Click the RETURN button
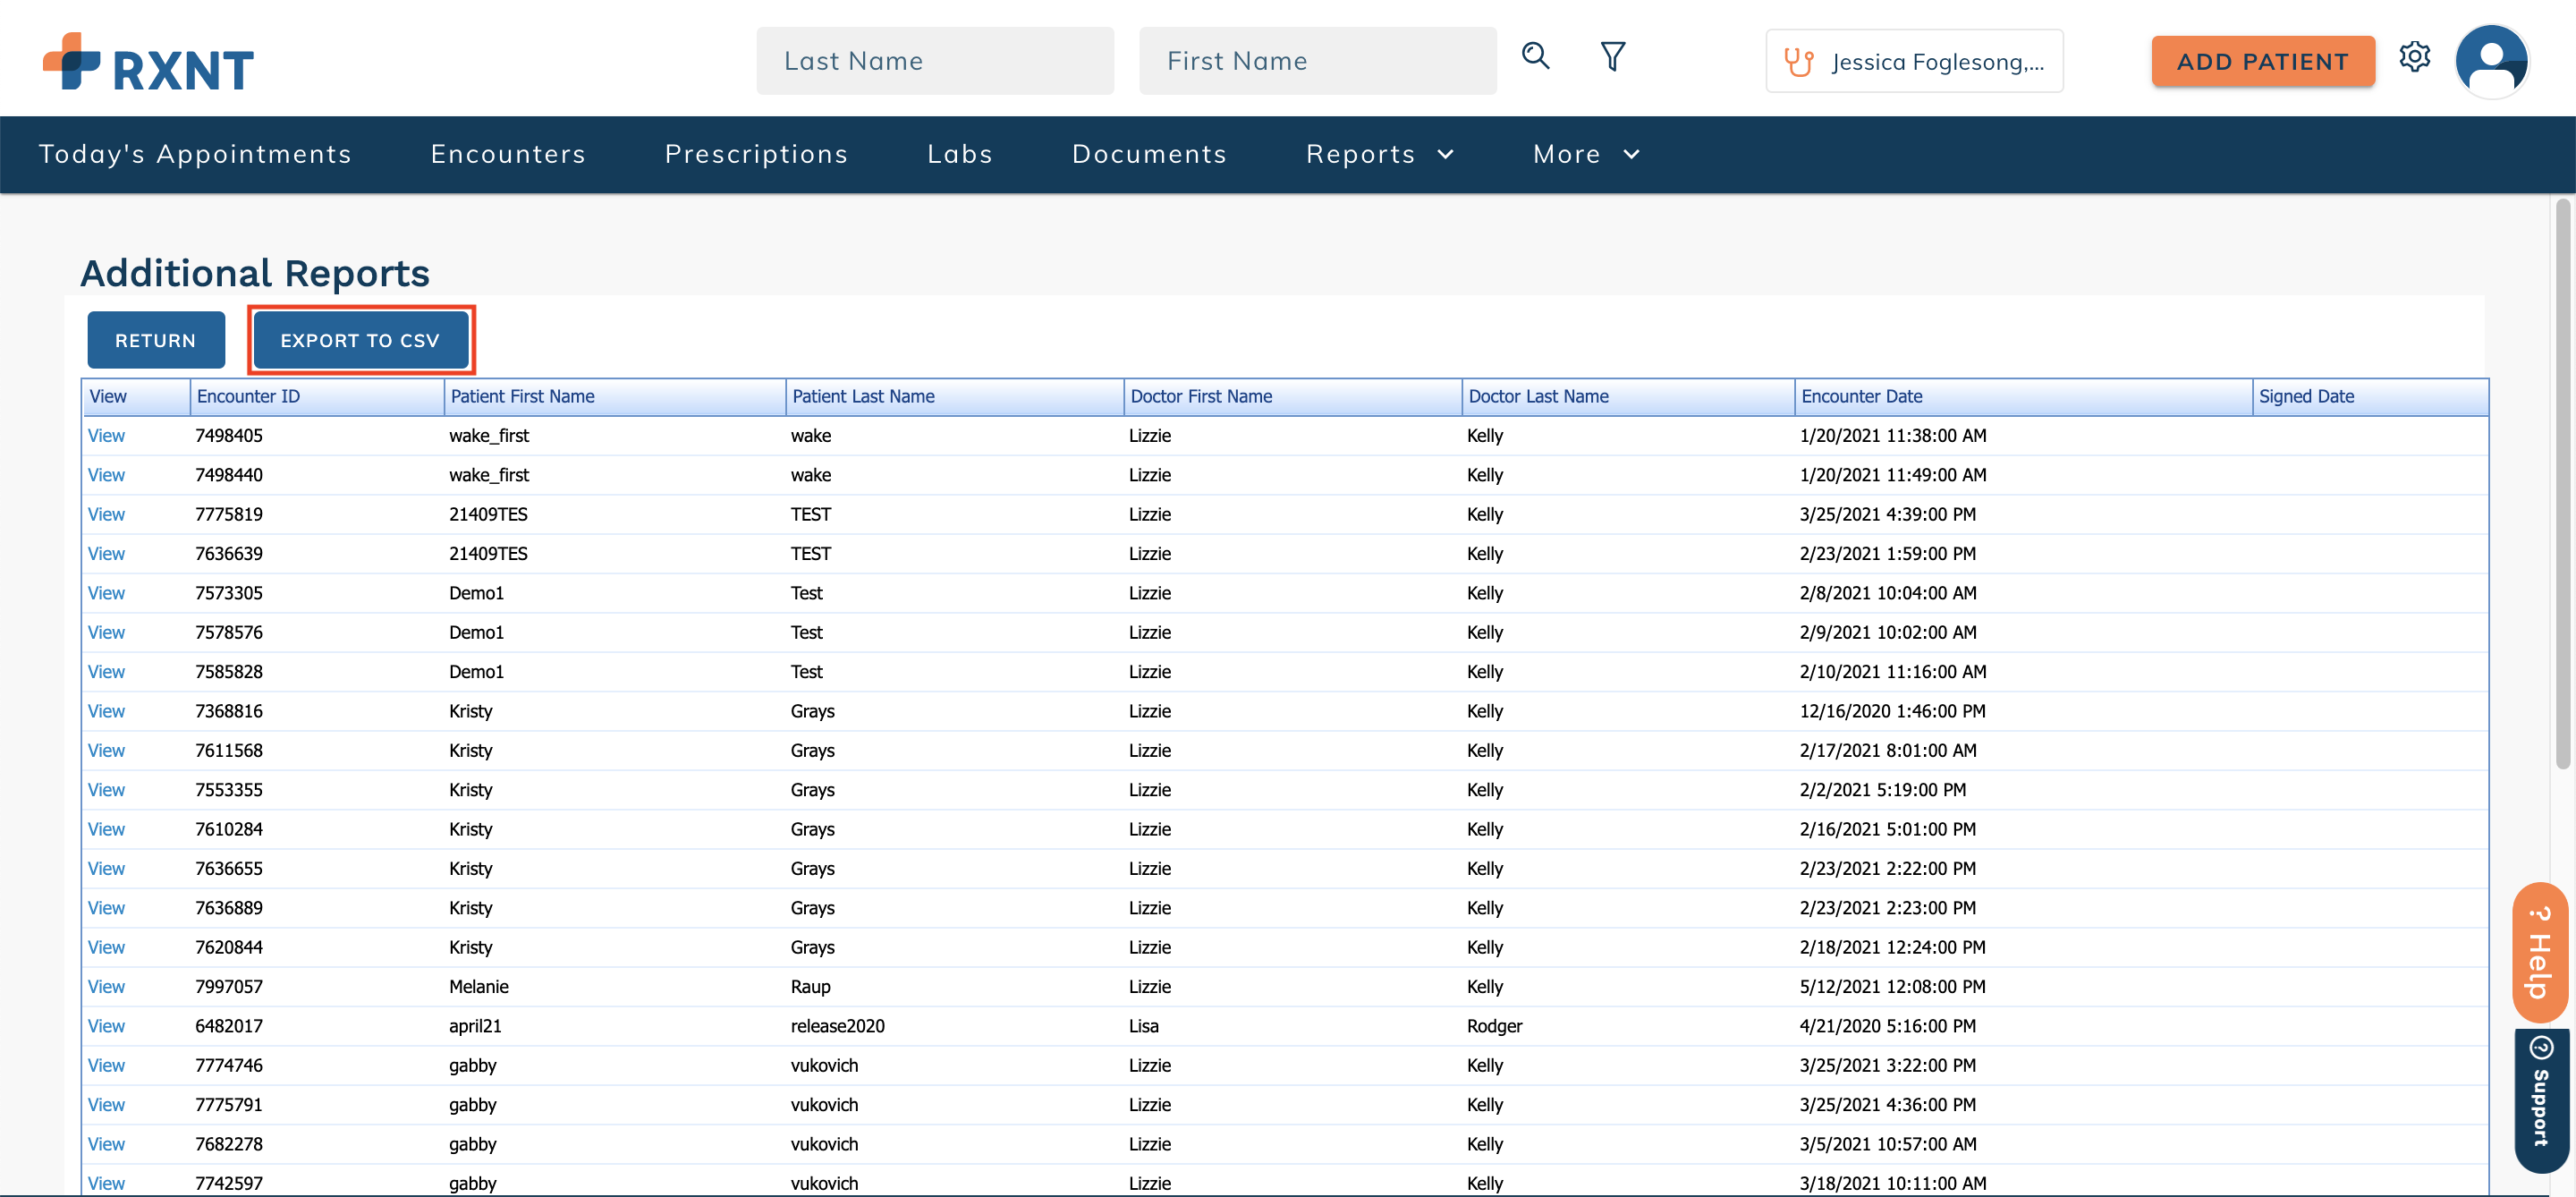 pos(156,340)
